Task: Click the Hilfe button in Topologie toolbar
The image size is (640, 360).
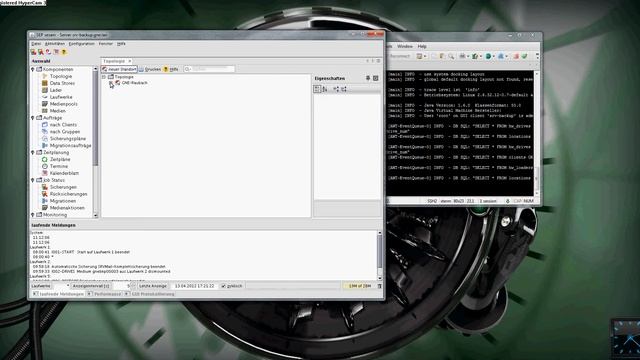Action: pos(171,69)
